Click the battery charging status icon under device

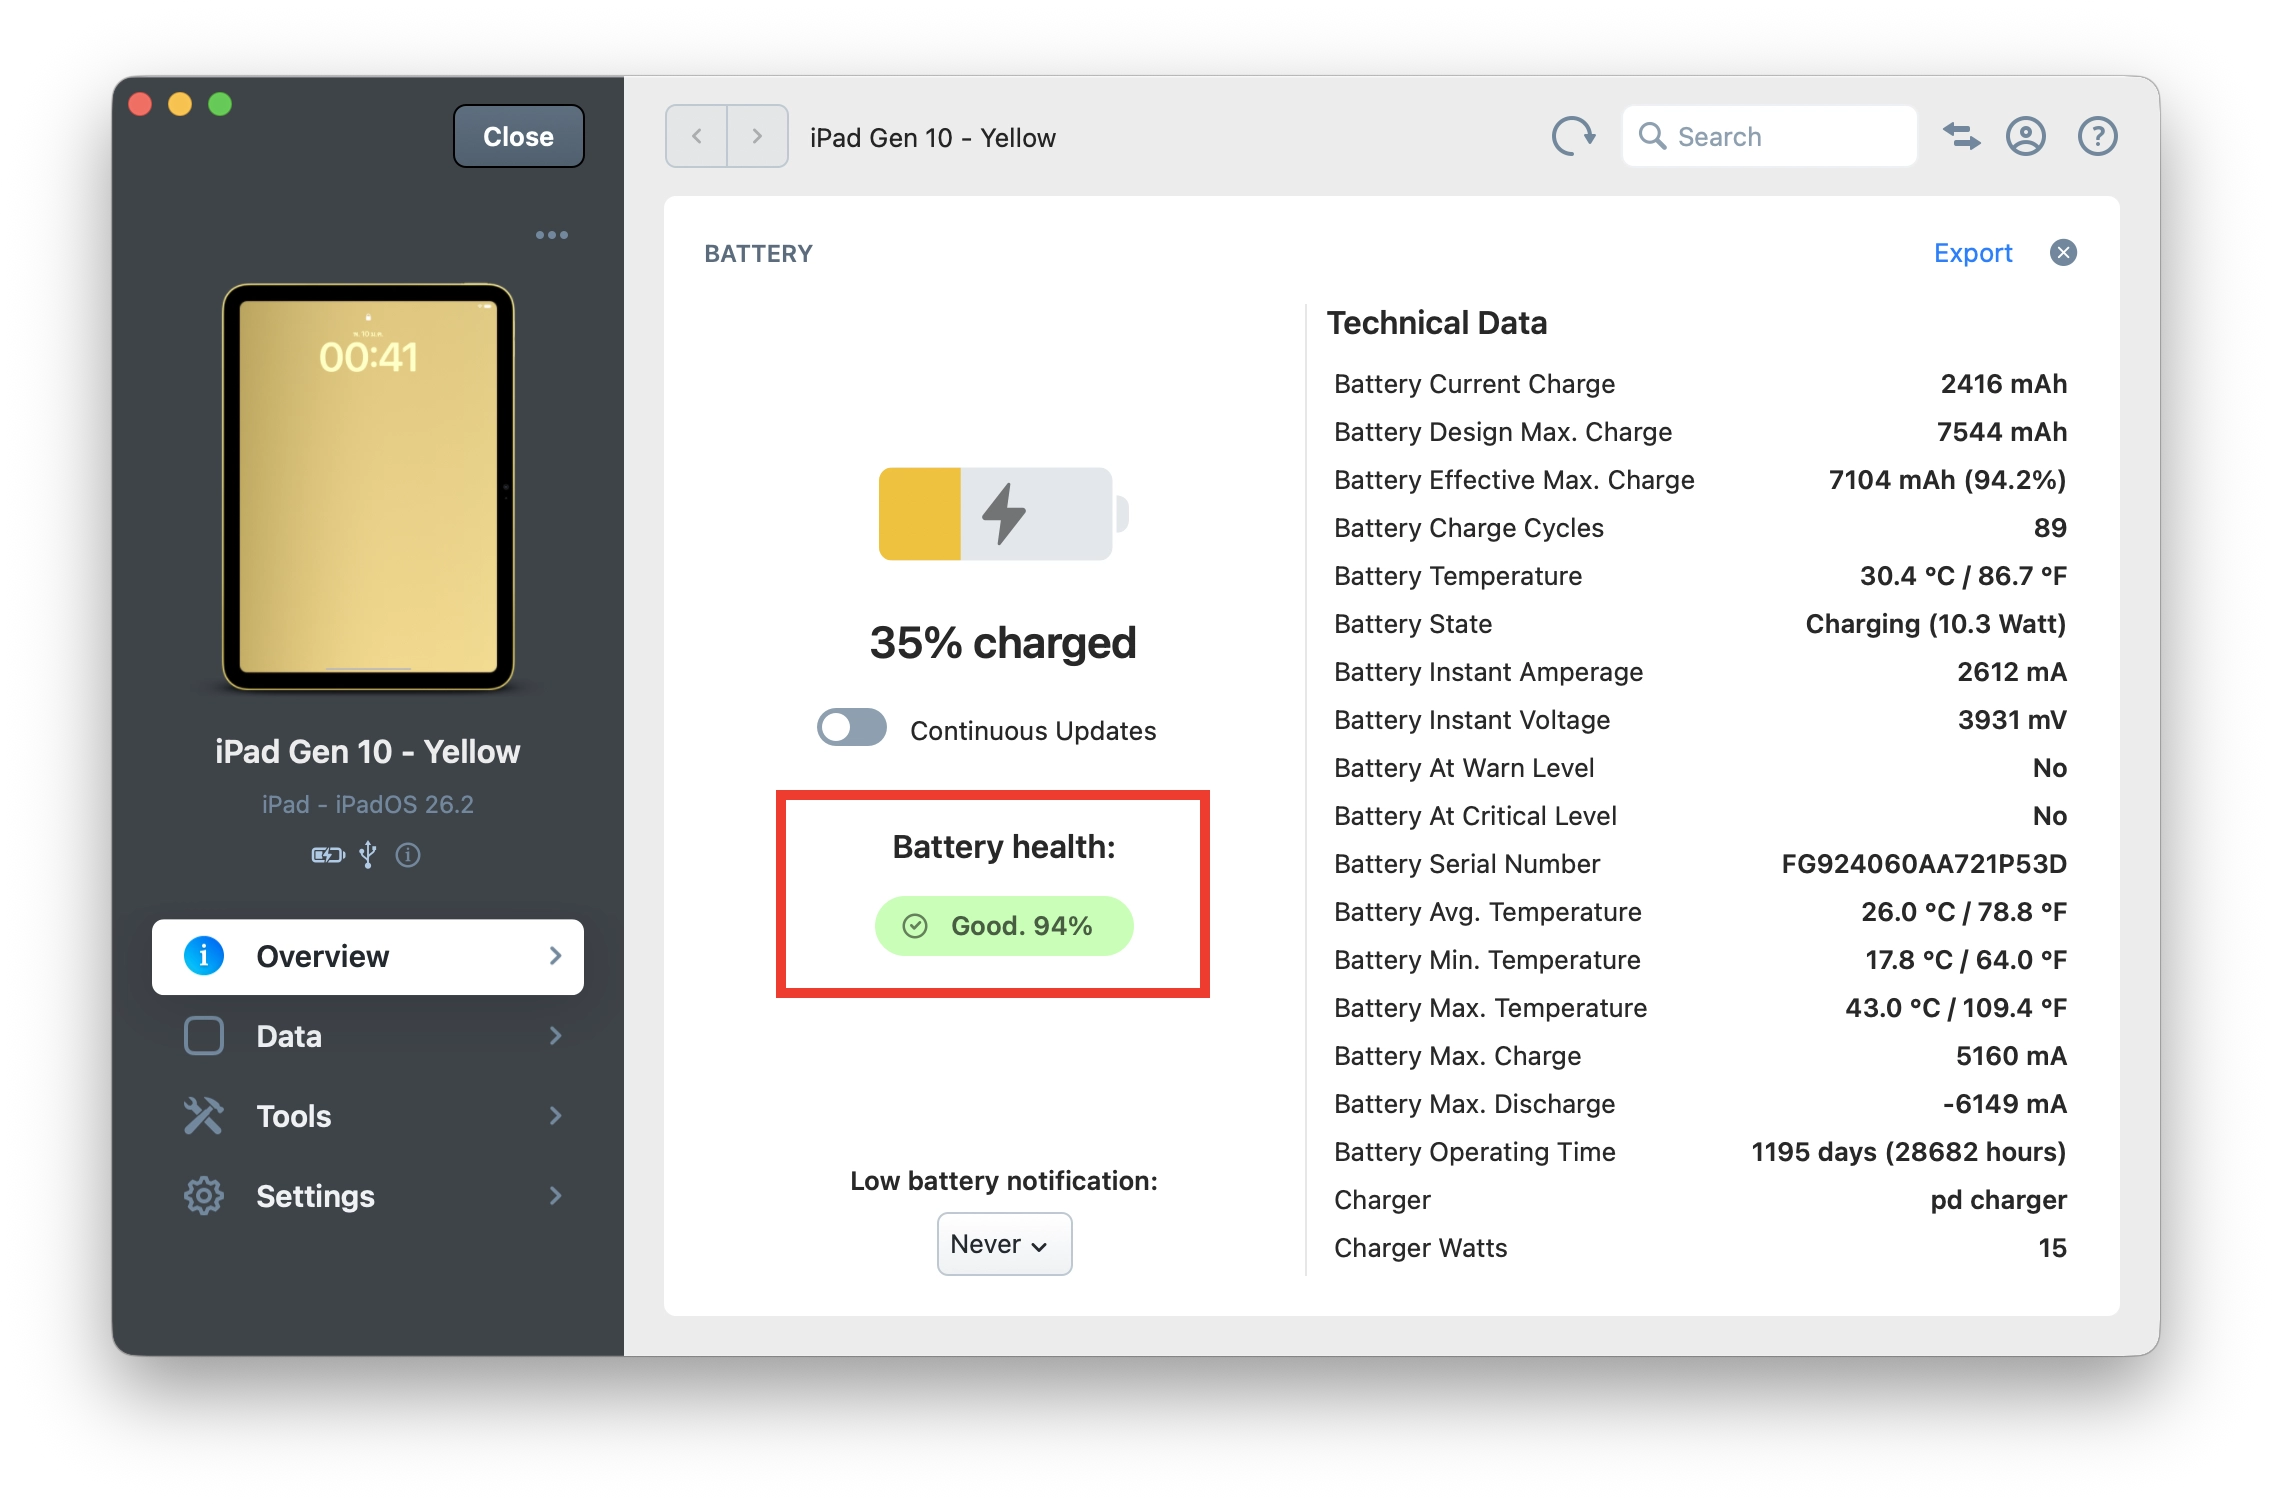pos(328,855)
